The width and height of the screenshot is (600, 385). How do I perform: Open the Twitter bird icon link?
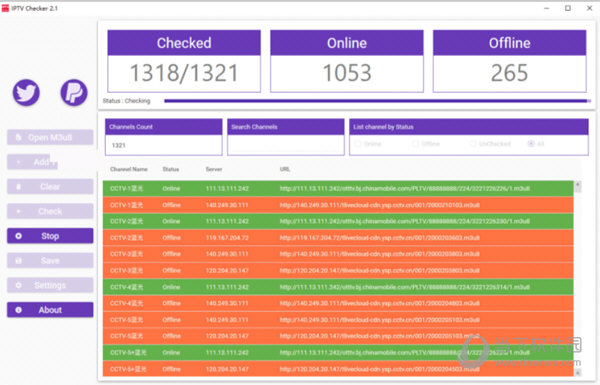26,93
